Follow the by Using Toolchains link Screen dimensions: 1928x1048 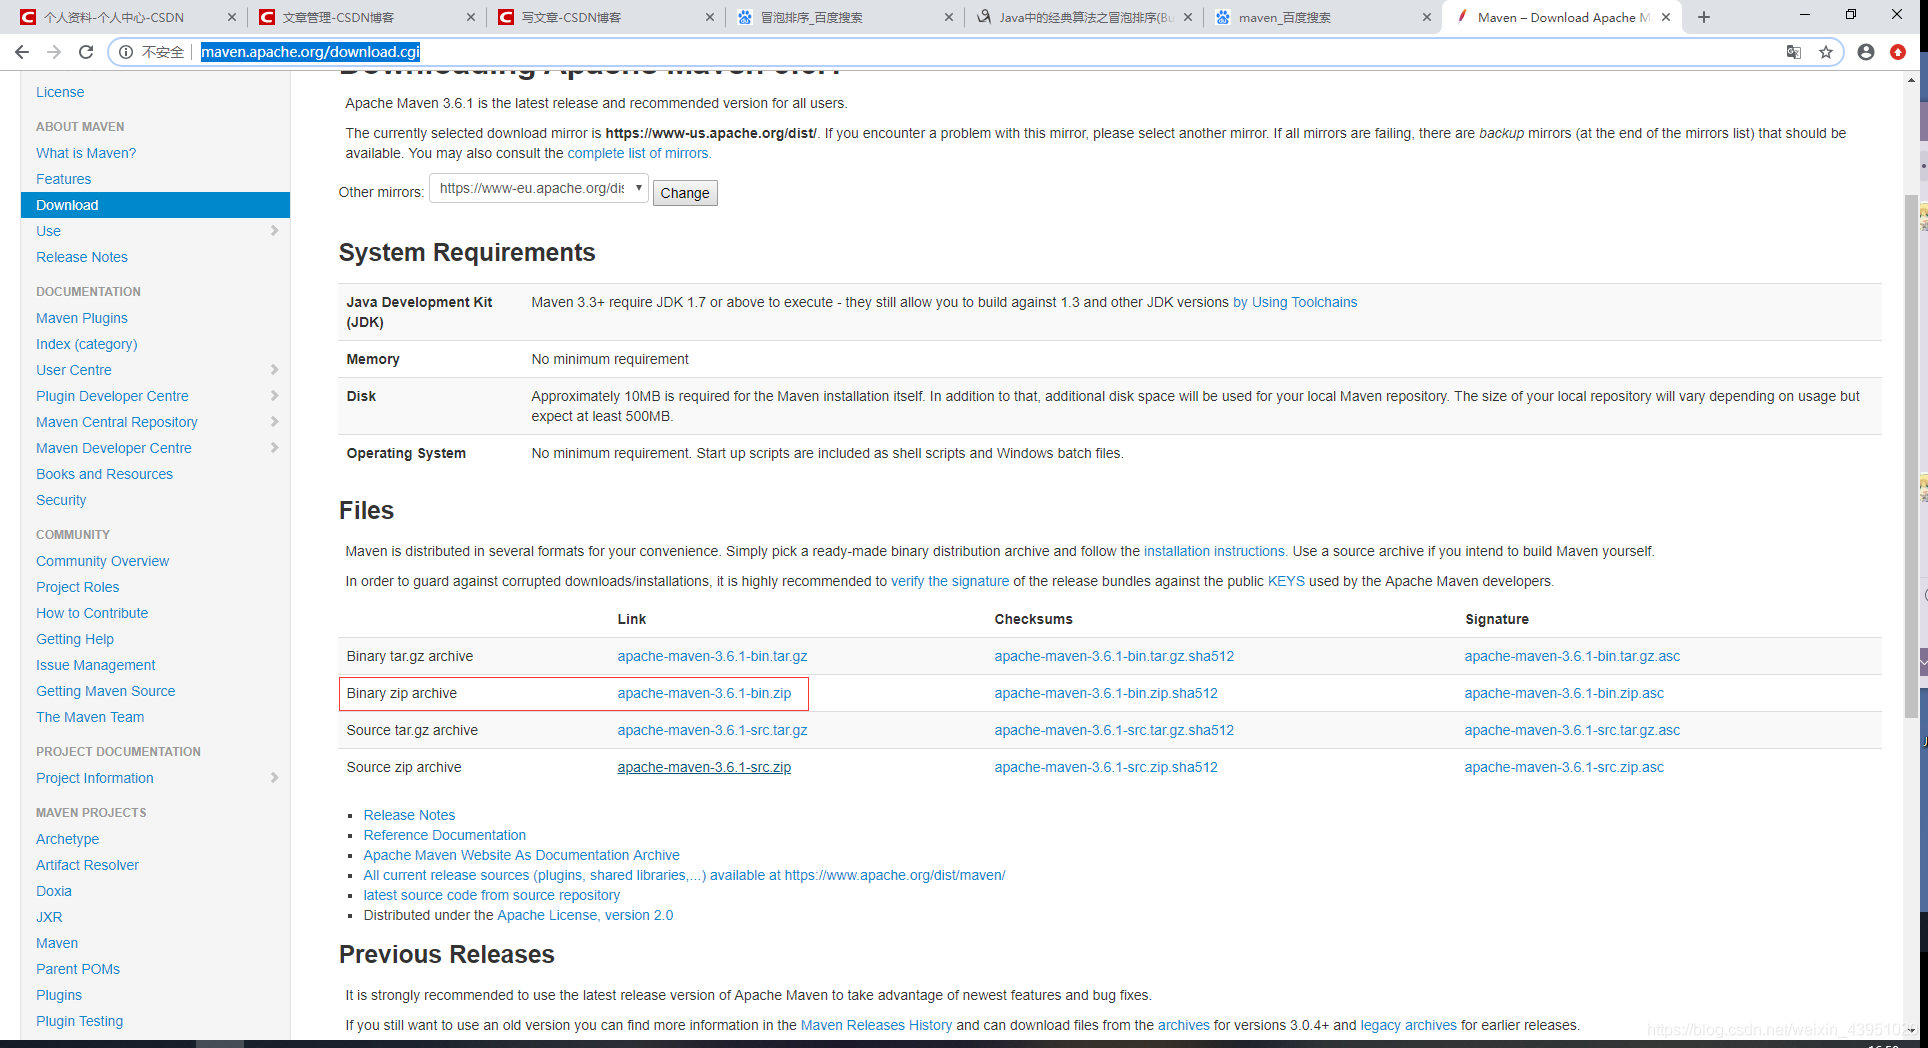pyautogui.click(x=1295, y=302)
